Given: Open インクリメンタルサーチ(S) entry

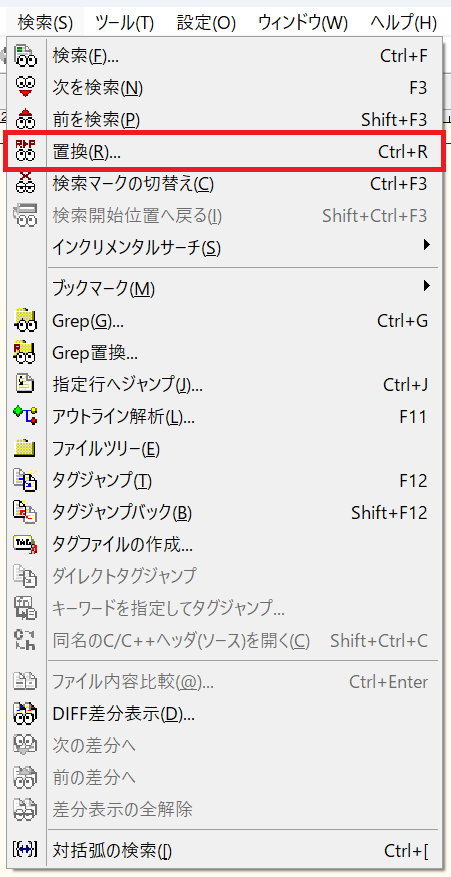Looking at the screenshot, I should pyautogui.click(x=226, y=247).
